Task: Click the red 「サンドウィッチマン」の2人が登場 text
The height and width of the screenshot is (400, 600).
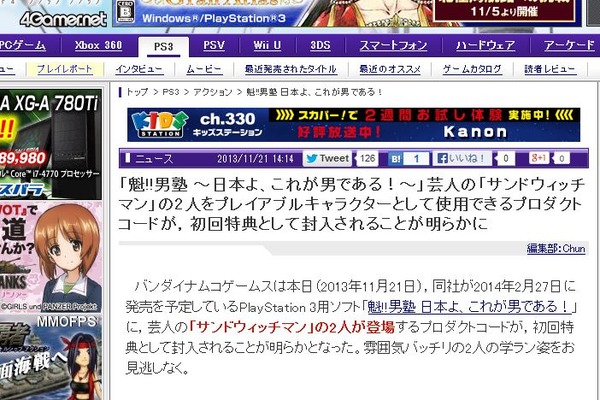Action: (292, 327)
